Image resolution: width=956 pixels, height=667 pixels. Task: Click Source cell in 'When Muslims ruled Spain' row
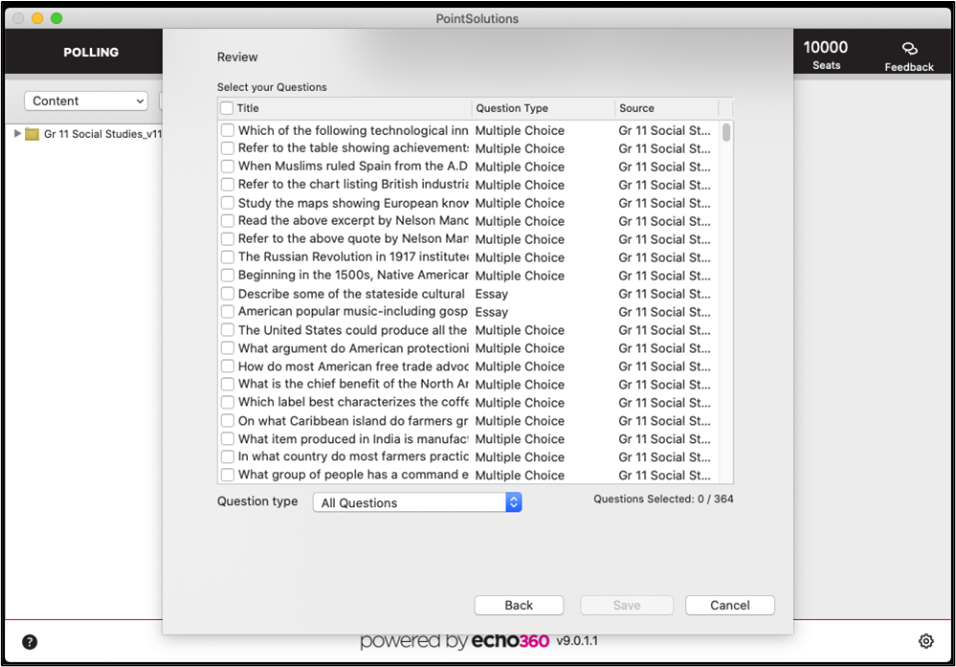pos(665,166)
